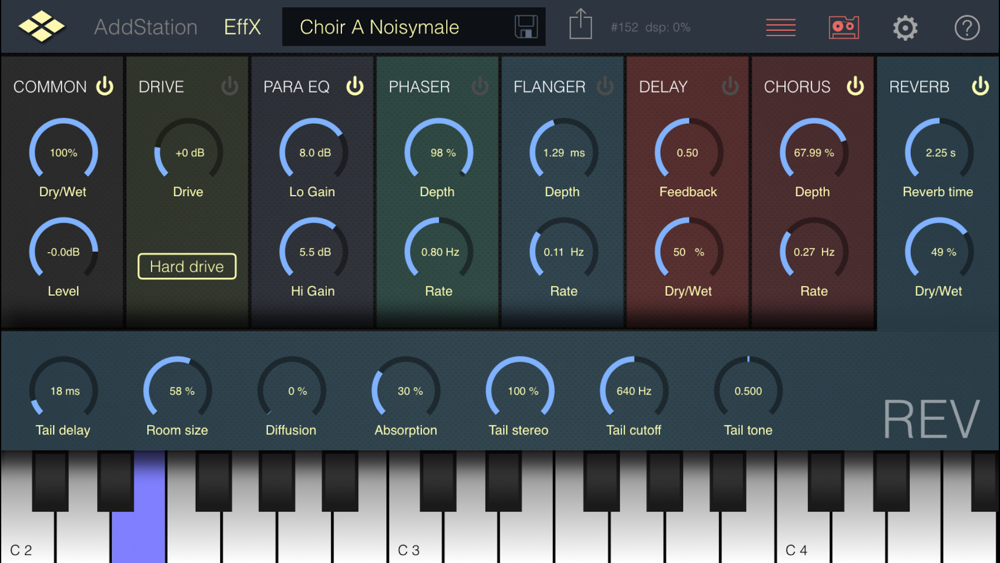This screenshot has height=563, width=1000.
Task: Play the highlighted purple piano key
Action: pos(139,536)
